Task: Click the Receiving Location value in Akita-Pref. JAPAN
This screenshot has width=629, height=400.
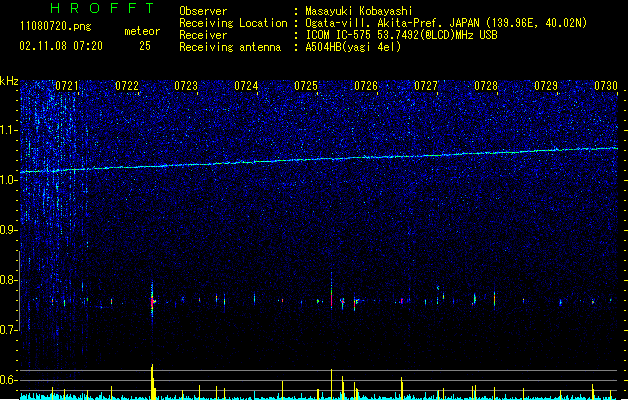Action: point(446,23)
